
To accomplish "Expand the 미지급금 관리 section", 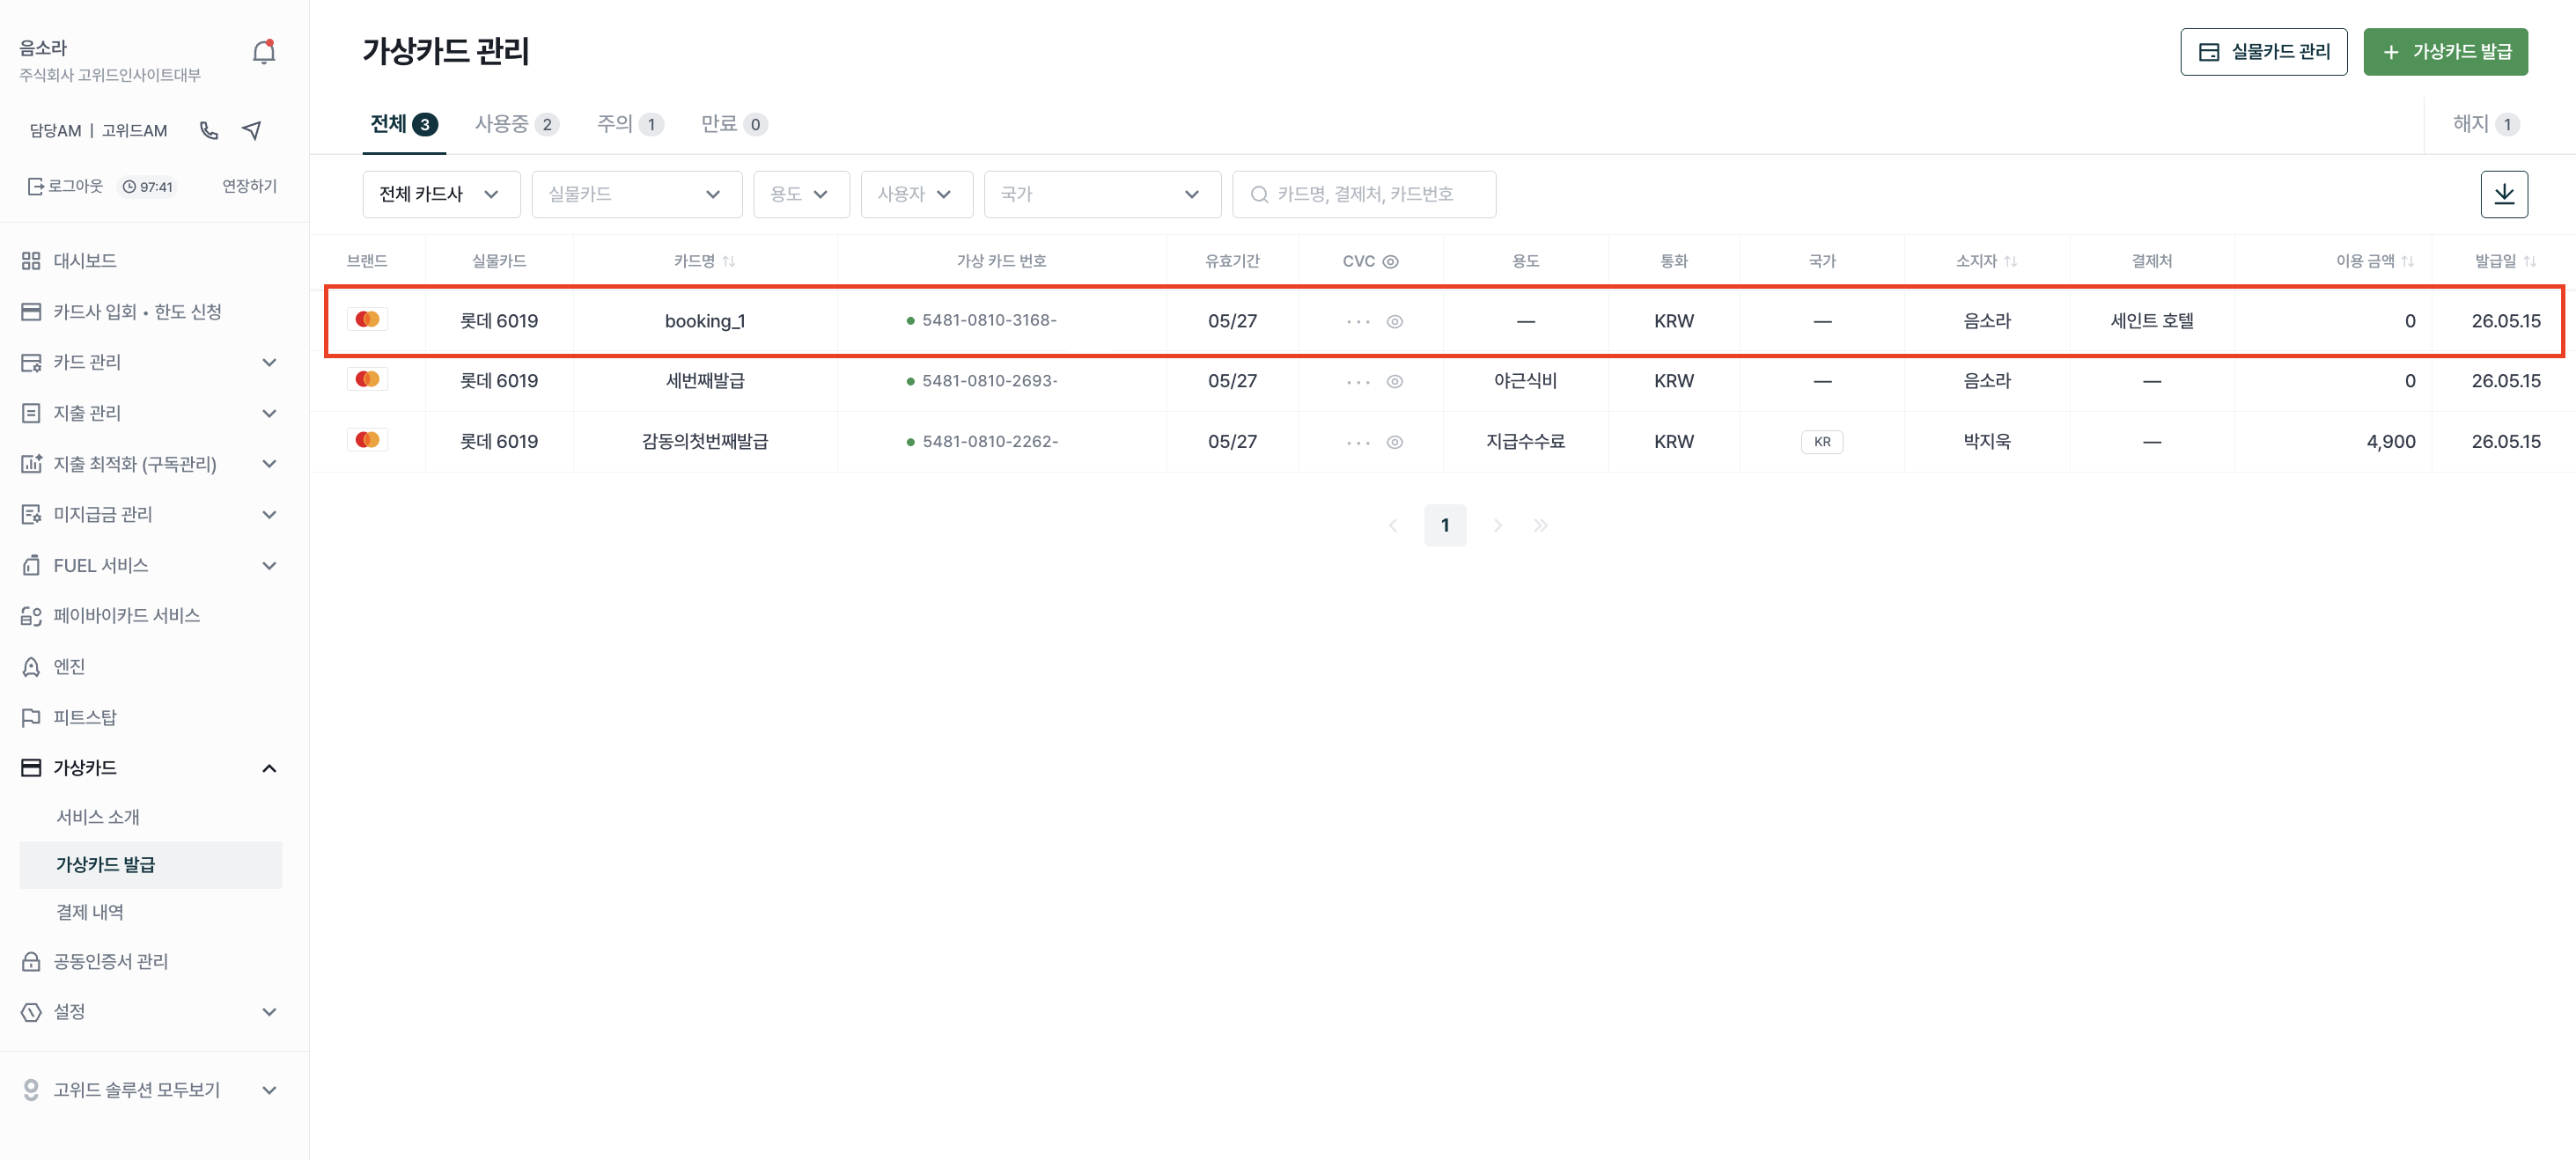I will coord(150,514).
